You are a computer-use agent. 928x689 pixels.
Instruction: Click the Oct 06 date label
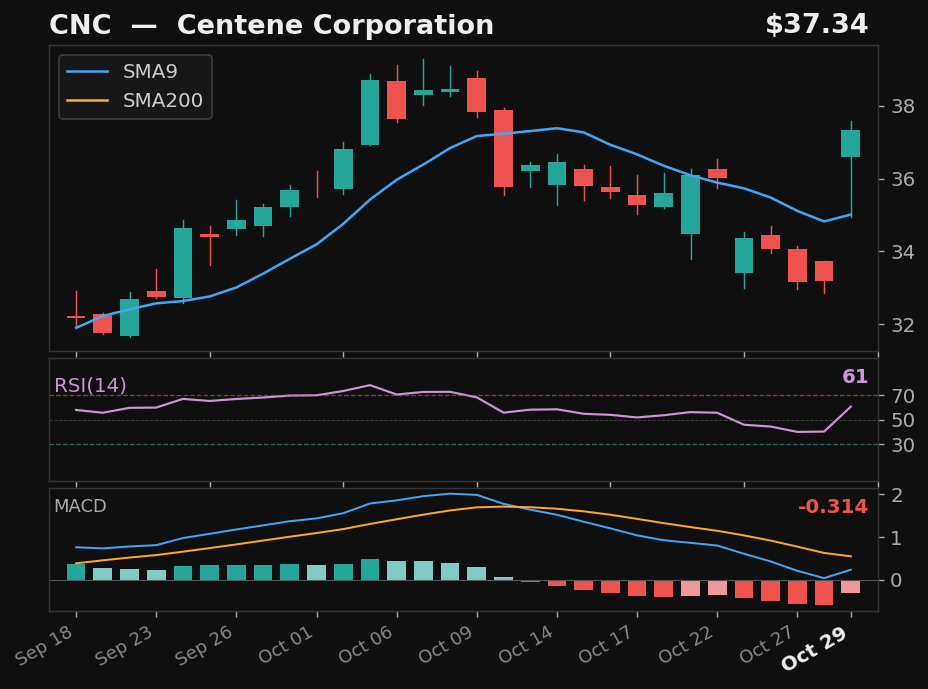pos(366,644)
